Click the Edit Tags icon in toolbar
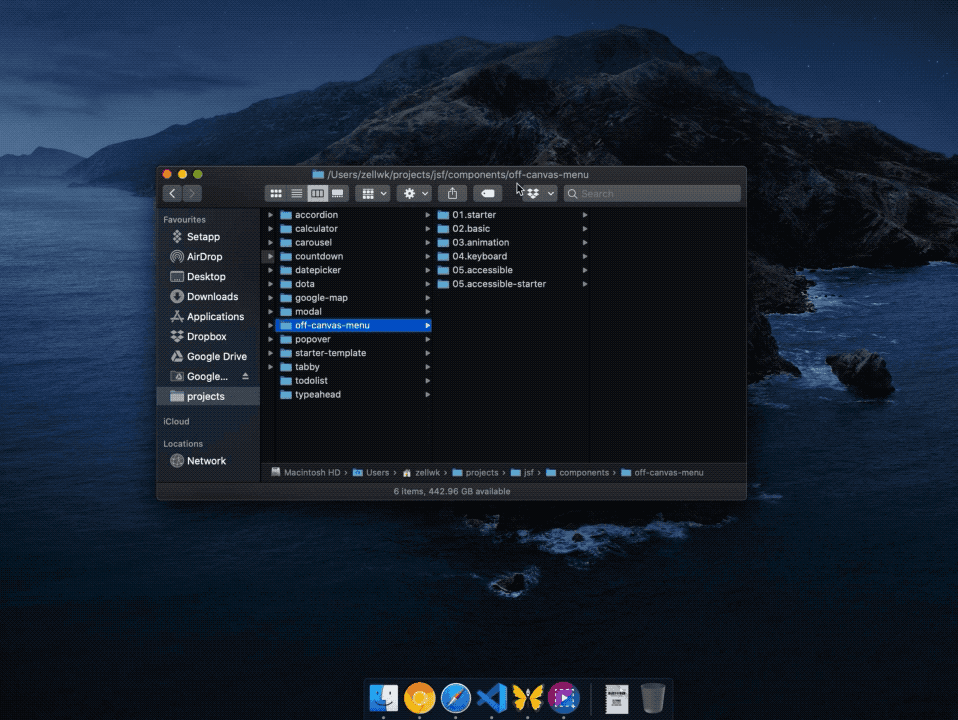The height and width of the screenshot is (720, 958). [x=487, y=193]
